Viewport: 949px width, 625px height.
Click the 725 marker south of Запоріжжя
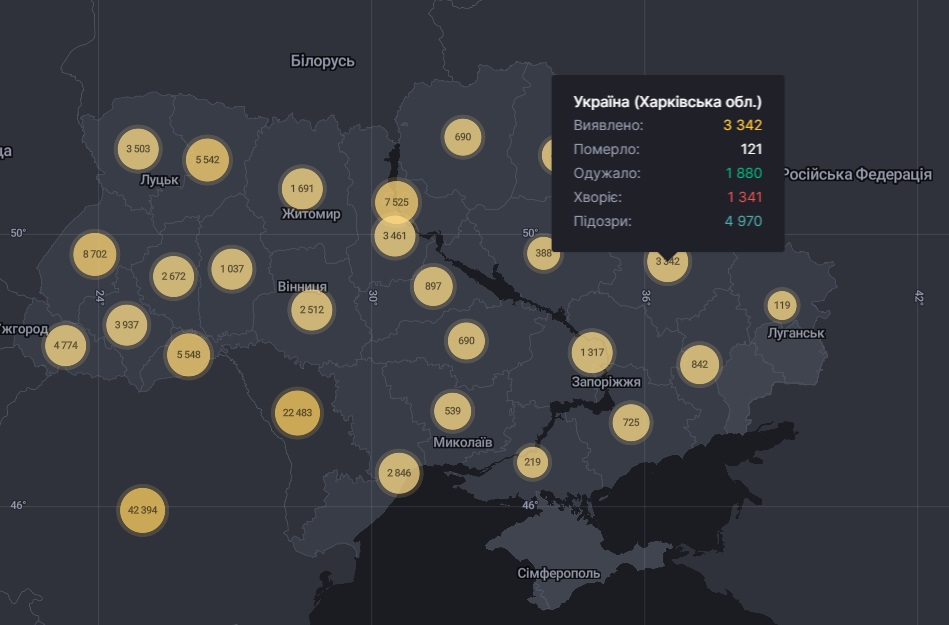tap(630, 422)
